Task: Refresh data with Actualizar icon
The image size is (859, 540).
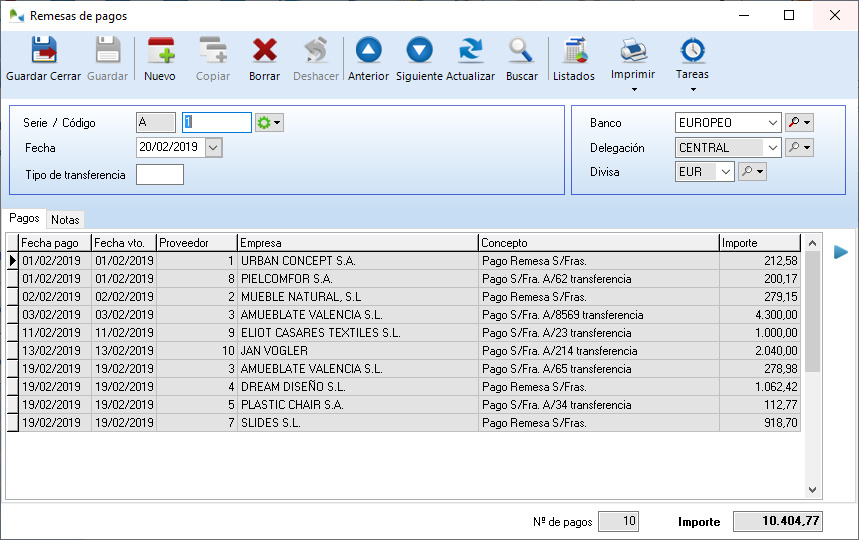Action: [x=470, y=51]
